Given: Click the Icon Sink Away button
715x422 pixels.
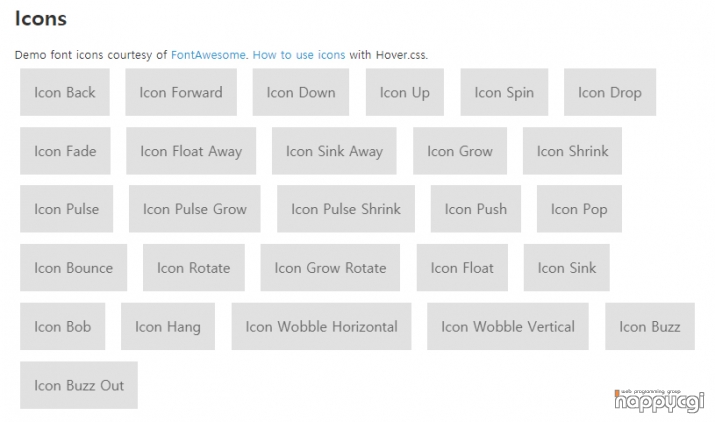Looking at the screenshot, I should pyautogui.click(x=334, y=151).
